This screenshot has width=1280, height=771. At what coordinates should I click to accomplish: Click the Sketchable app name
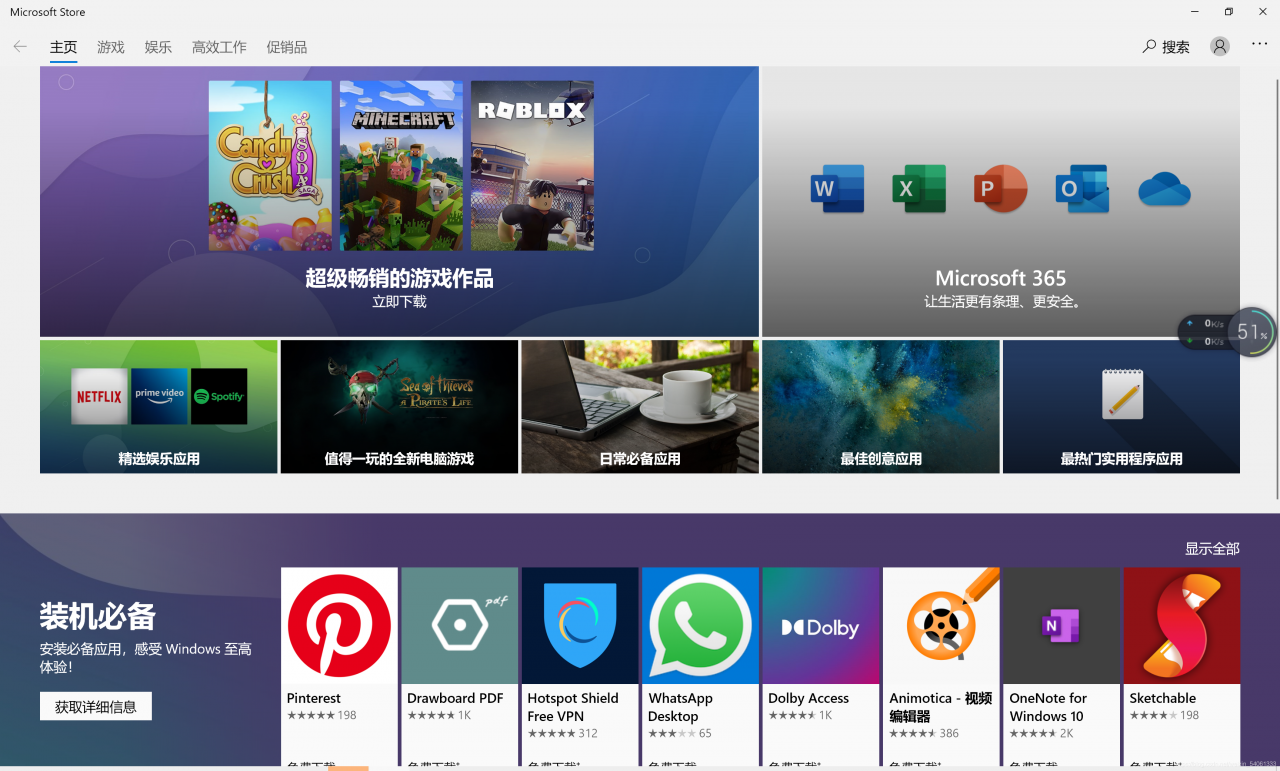pyautogui.click(x=1163, y=698)
